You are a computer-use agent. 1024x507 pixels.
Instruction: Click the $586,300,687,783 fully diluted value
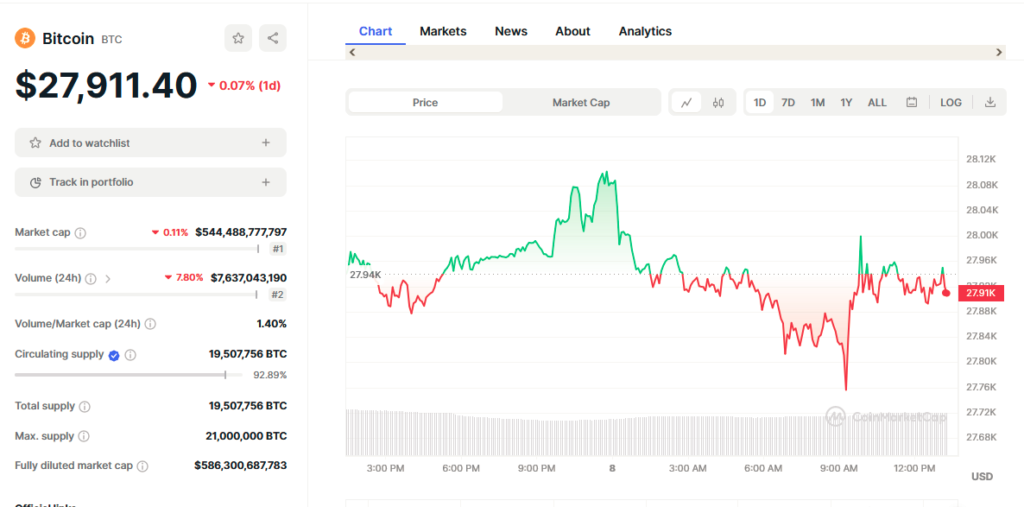coord(240,466)
